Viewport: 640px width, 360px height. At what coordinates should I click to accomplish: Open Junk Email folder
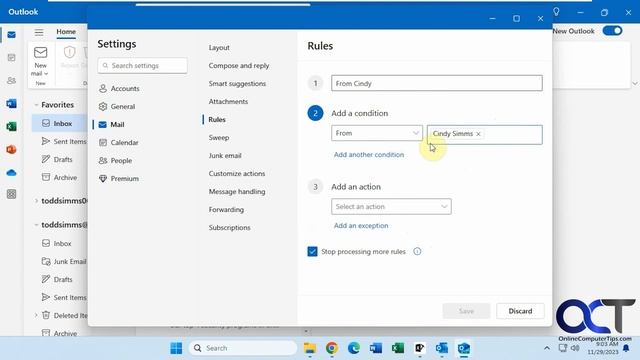[x=64, y=261]
